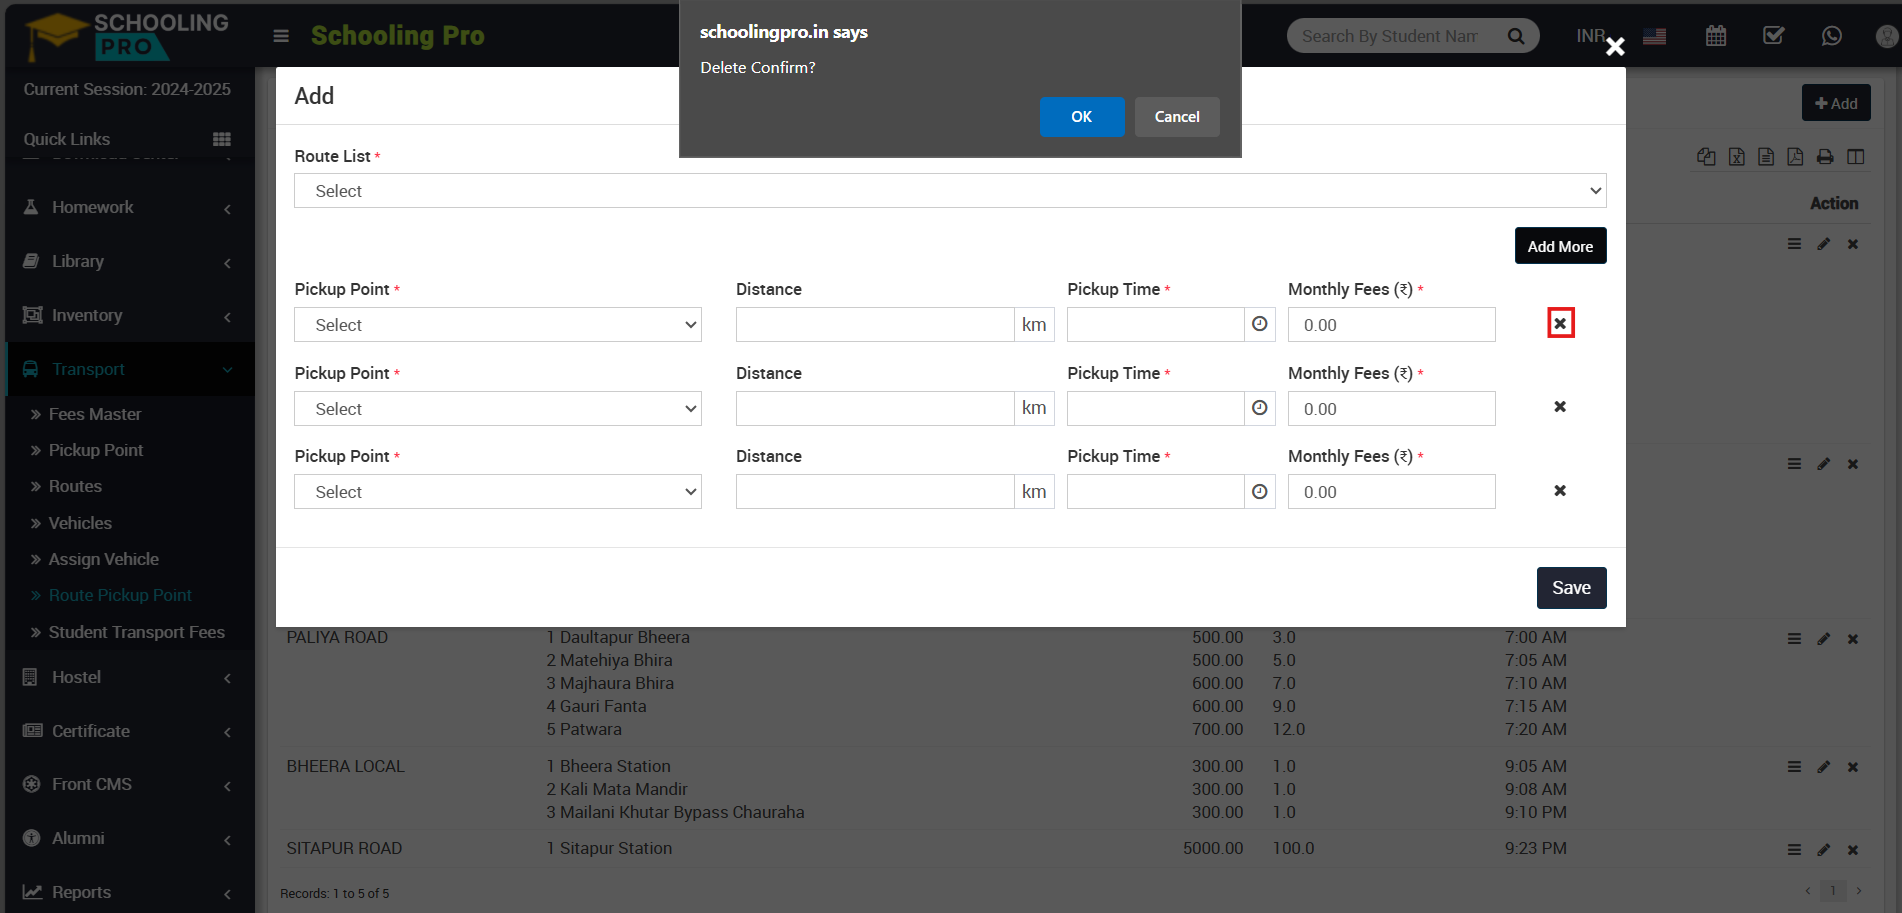Screen dimensions: 1902x913
Task: Remove the first pickup point row
Action: tap(1560, 323)
